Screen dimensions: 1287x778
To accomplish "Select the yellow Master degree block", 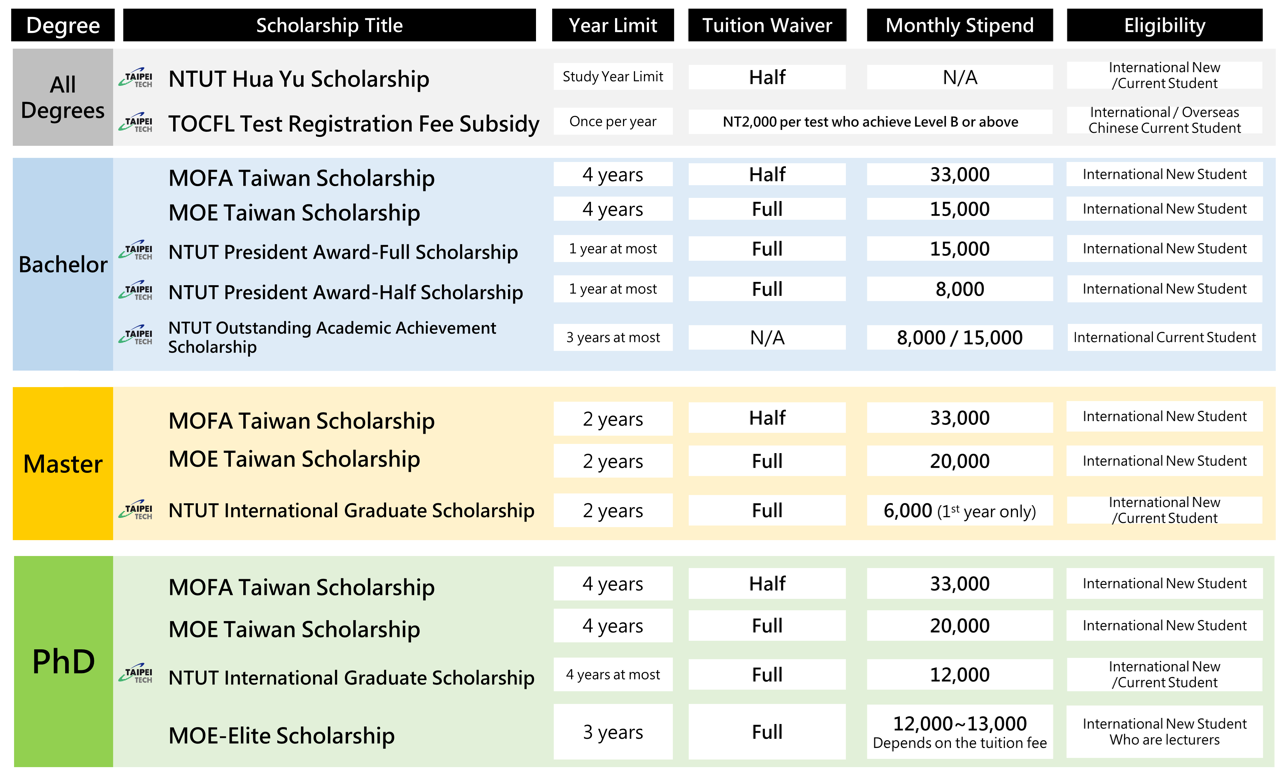I will 63,464.
